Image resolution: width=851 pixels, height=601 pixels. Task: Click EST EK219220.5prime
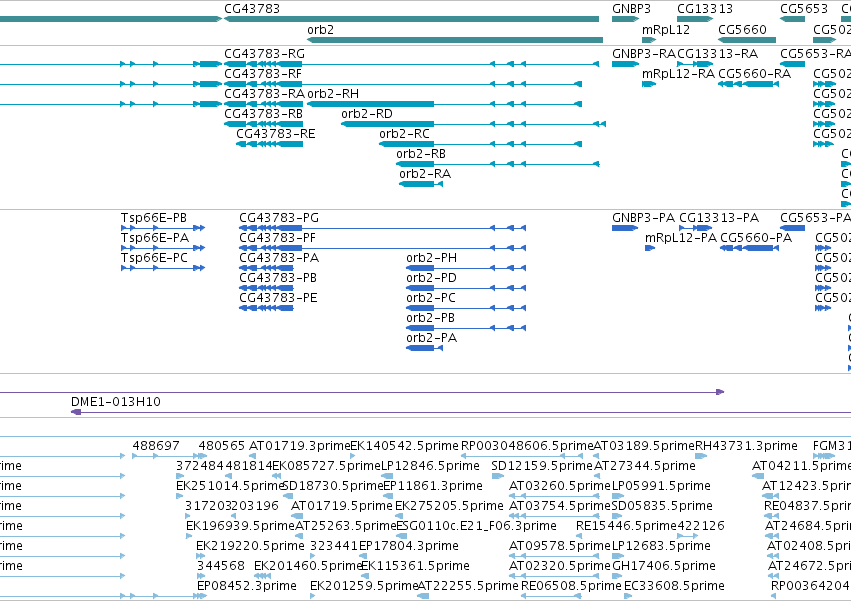pos(250,546)
